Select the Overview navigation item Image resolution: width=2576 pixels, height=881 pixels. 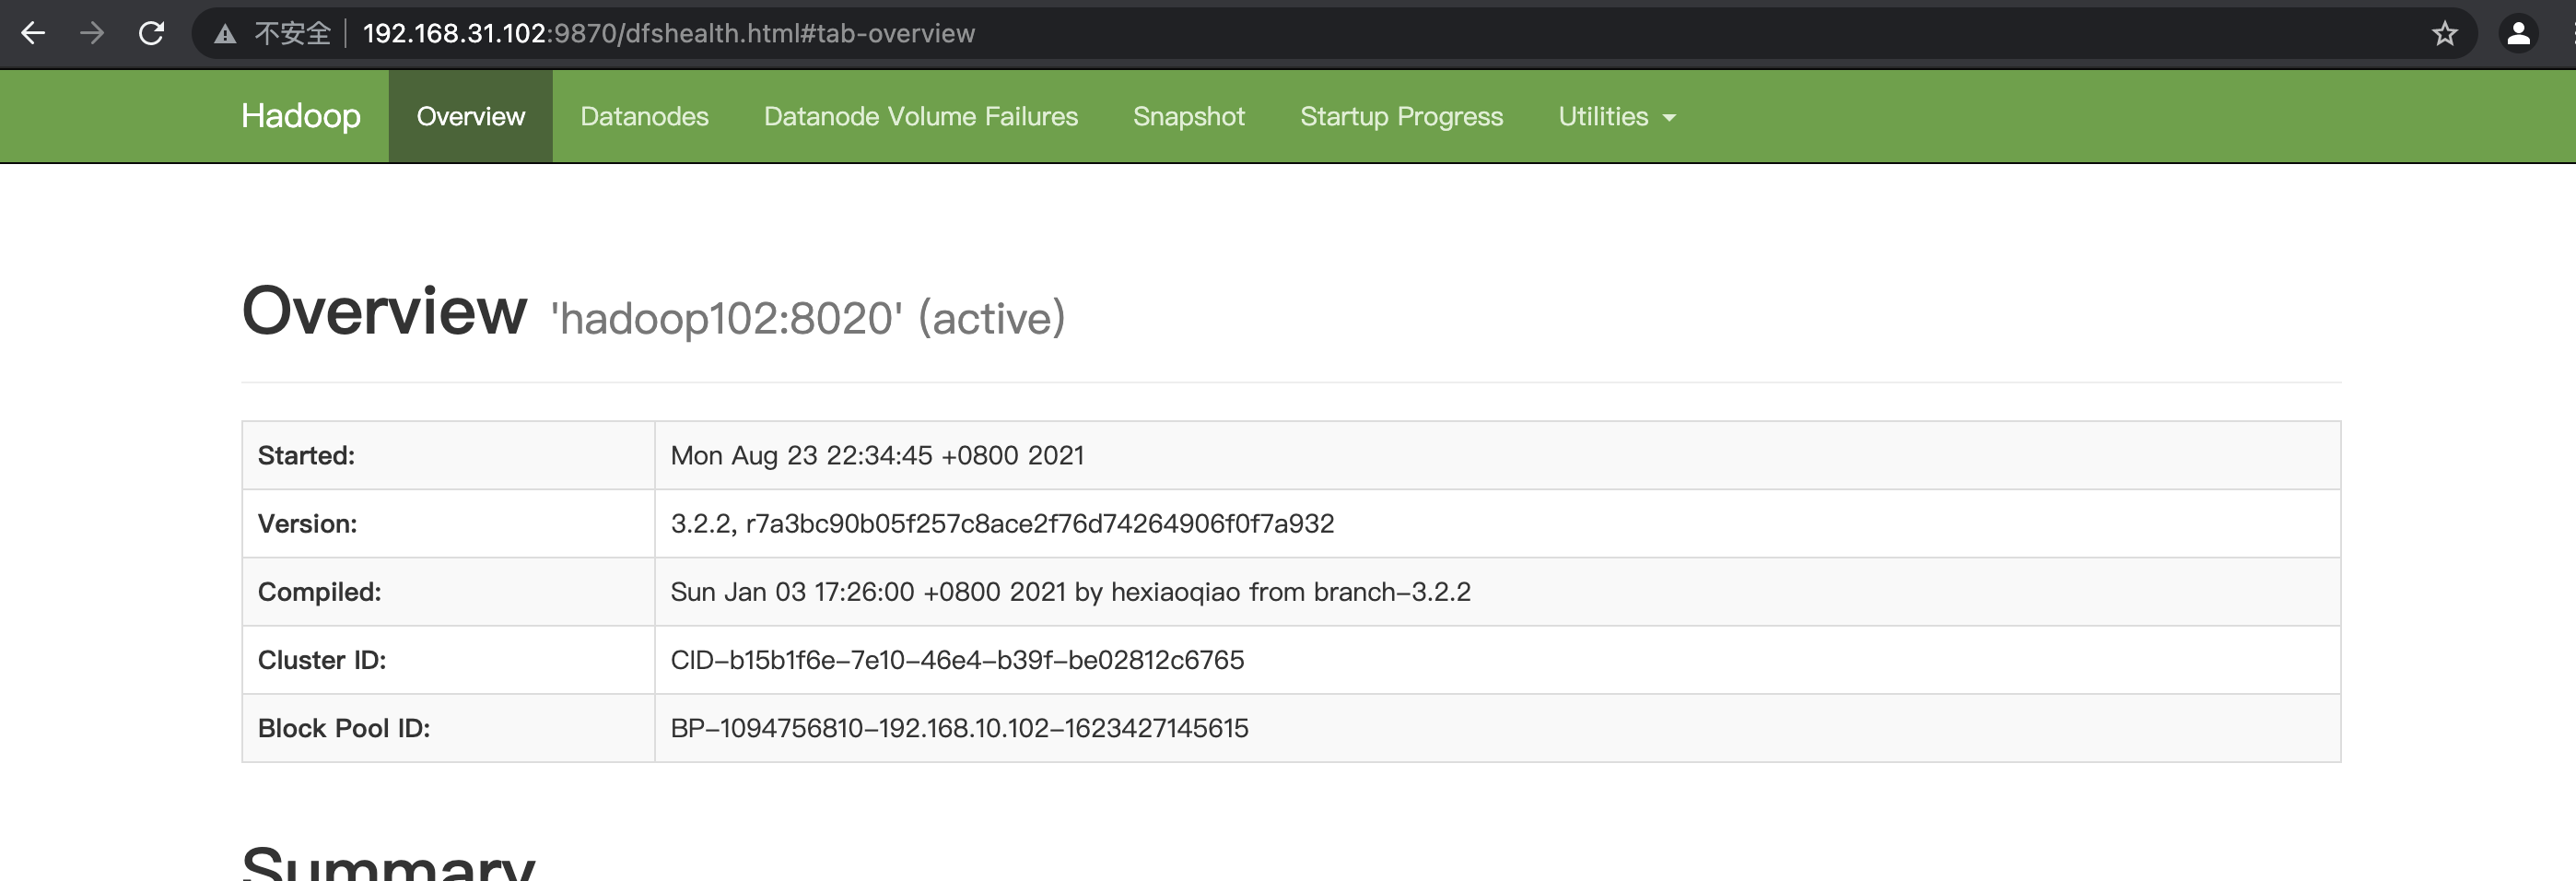point(470,115)
